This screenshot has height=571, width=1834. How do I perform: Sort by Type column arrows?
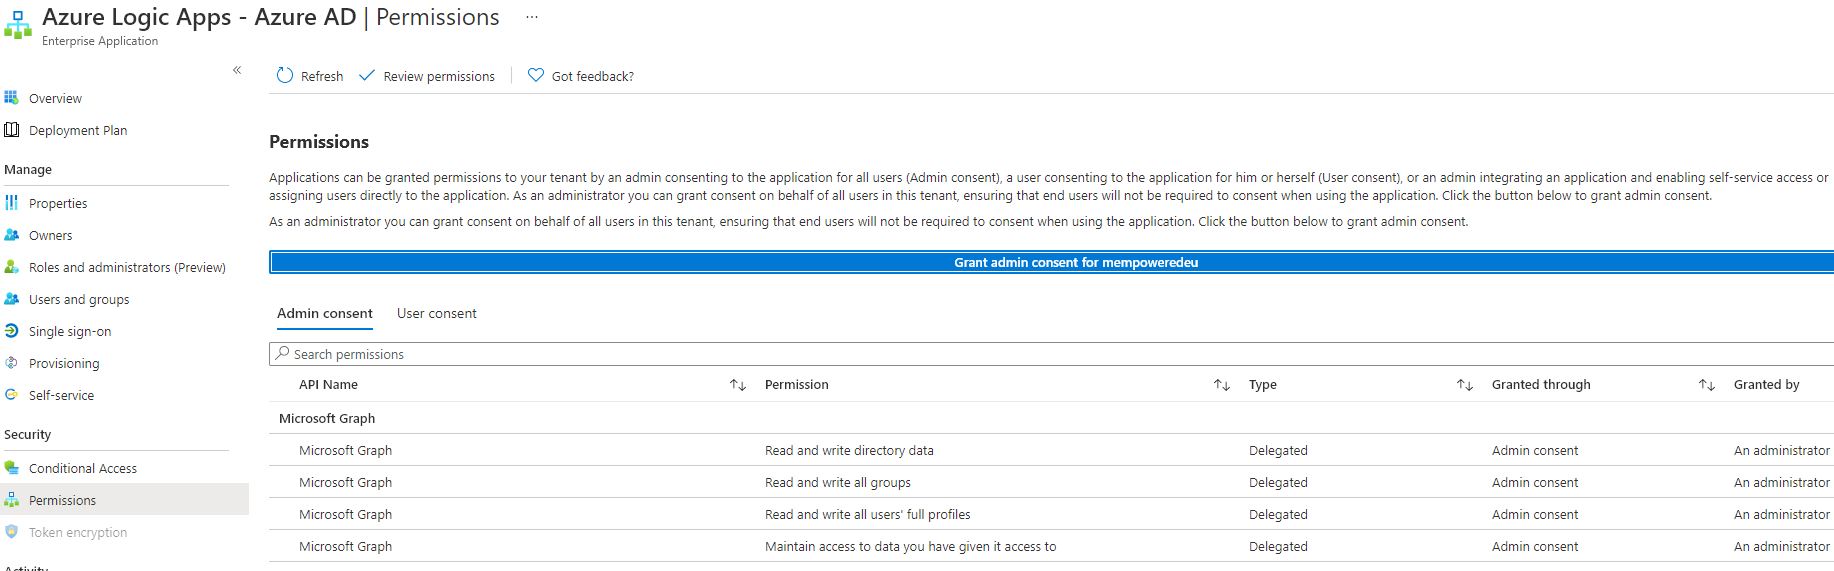coord(1465,385)
